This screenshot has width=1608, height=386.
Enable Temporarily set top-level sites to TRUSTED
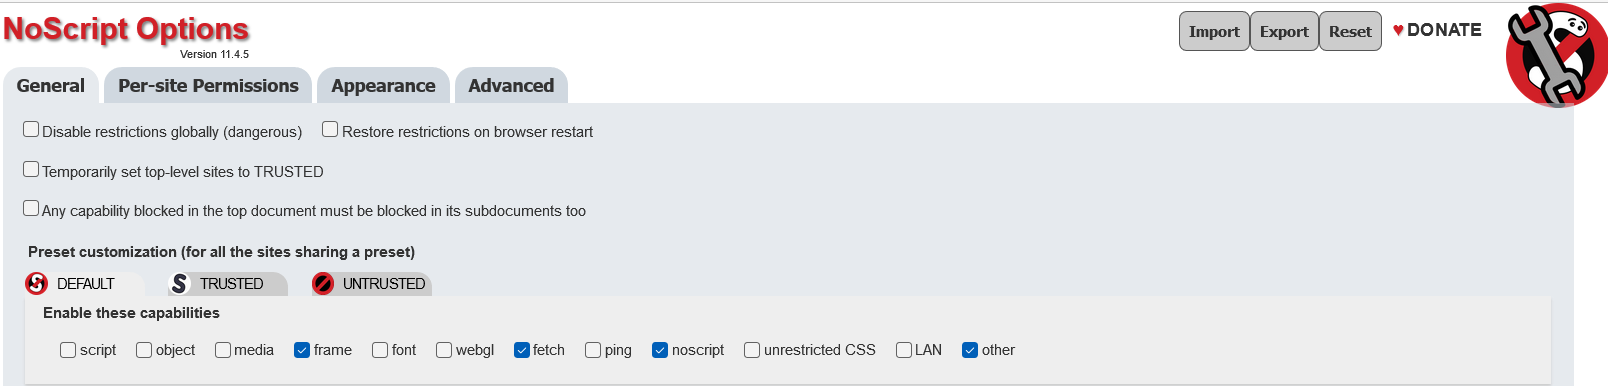coord(31,169)
